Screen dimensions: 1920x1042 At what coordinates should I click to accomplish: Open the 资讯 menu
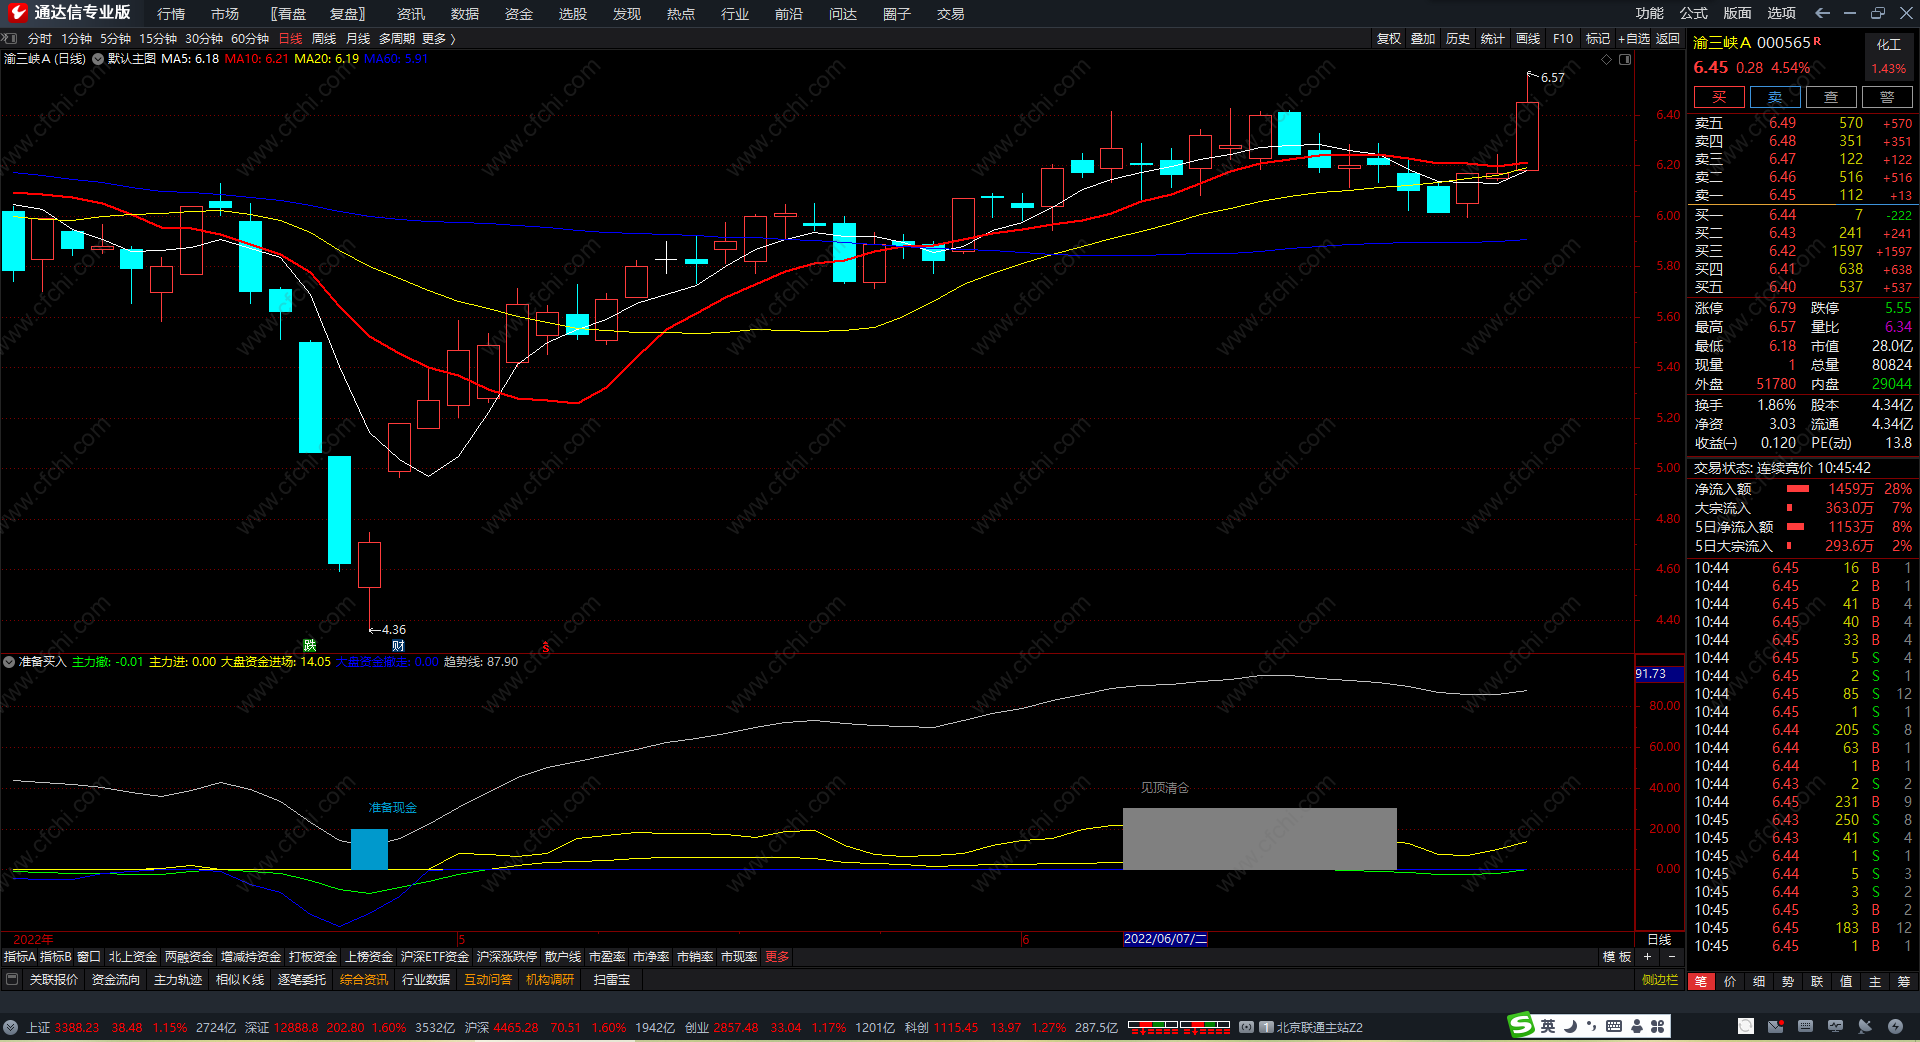[x=411, y=13]
